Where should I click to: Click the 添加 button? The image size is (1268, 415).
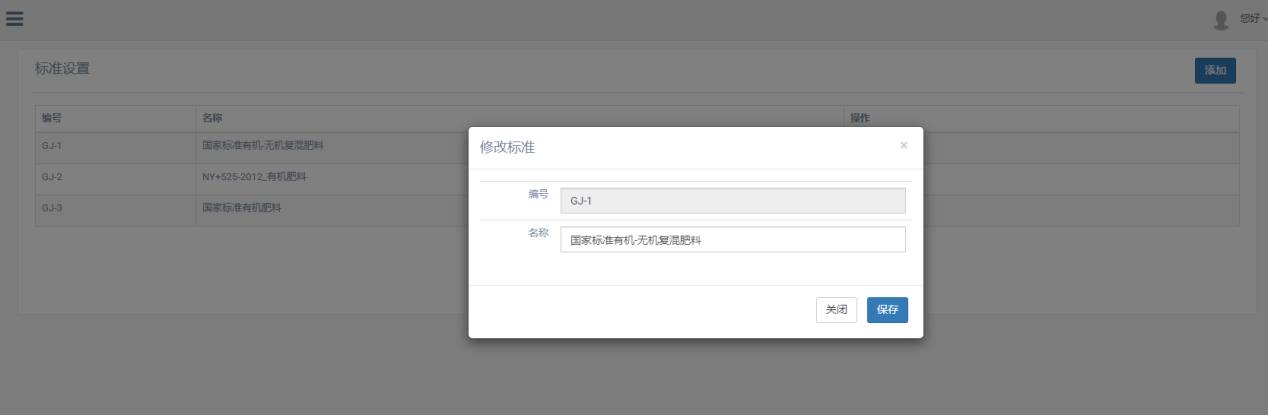(x=1215, y=71)
